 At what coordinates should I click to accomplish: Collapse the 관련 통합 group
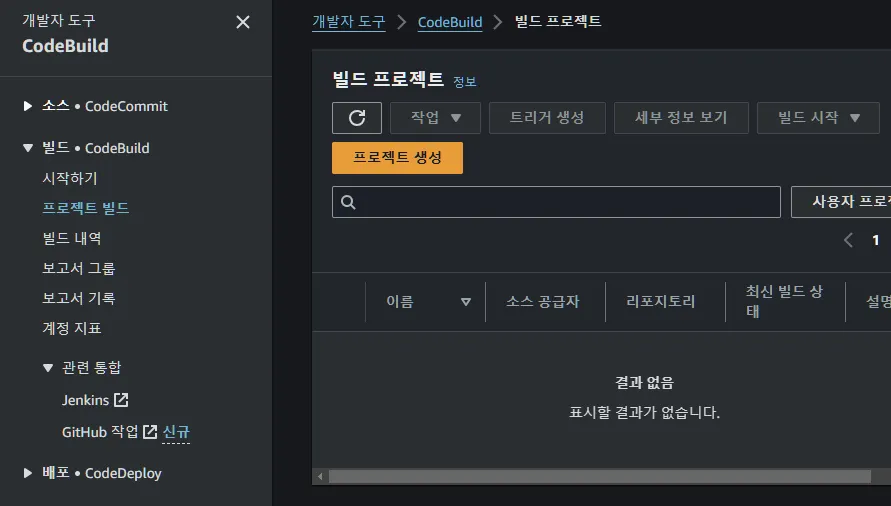[x=48, y=368]
